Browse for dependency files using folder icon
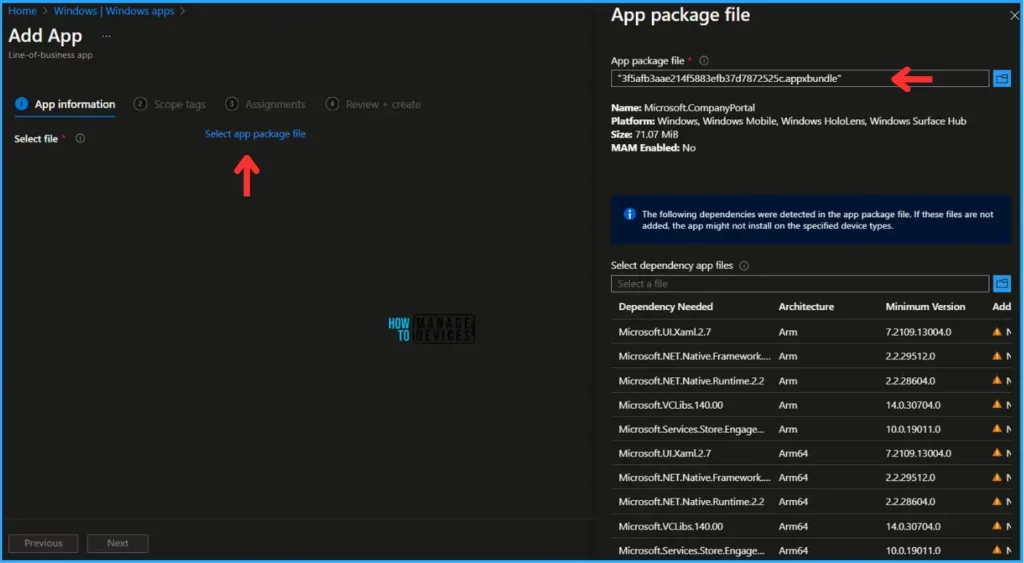 1002,283
